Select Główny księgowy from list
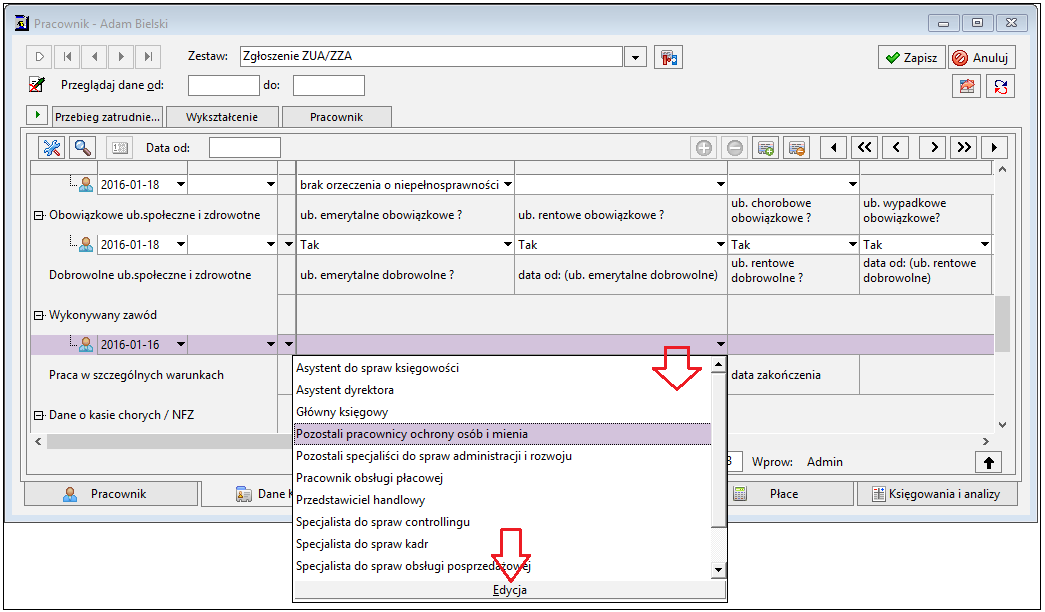The height and width of the screenshot is (612, 1045). click(503, 412)
